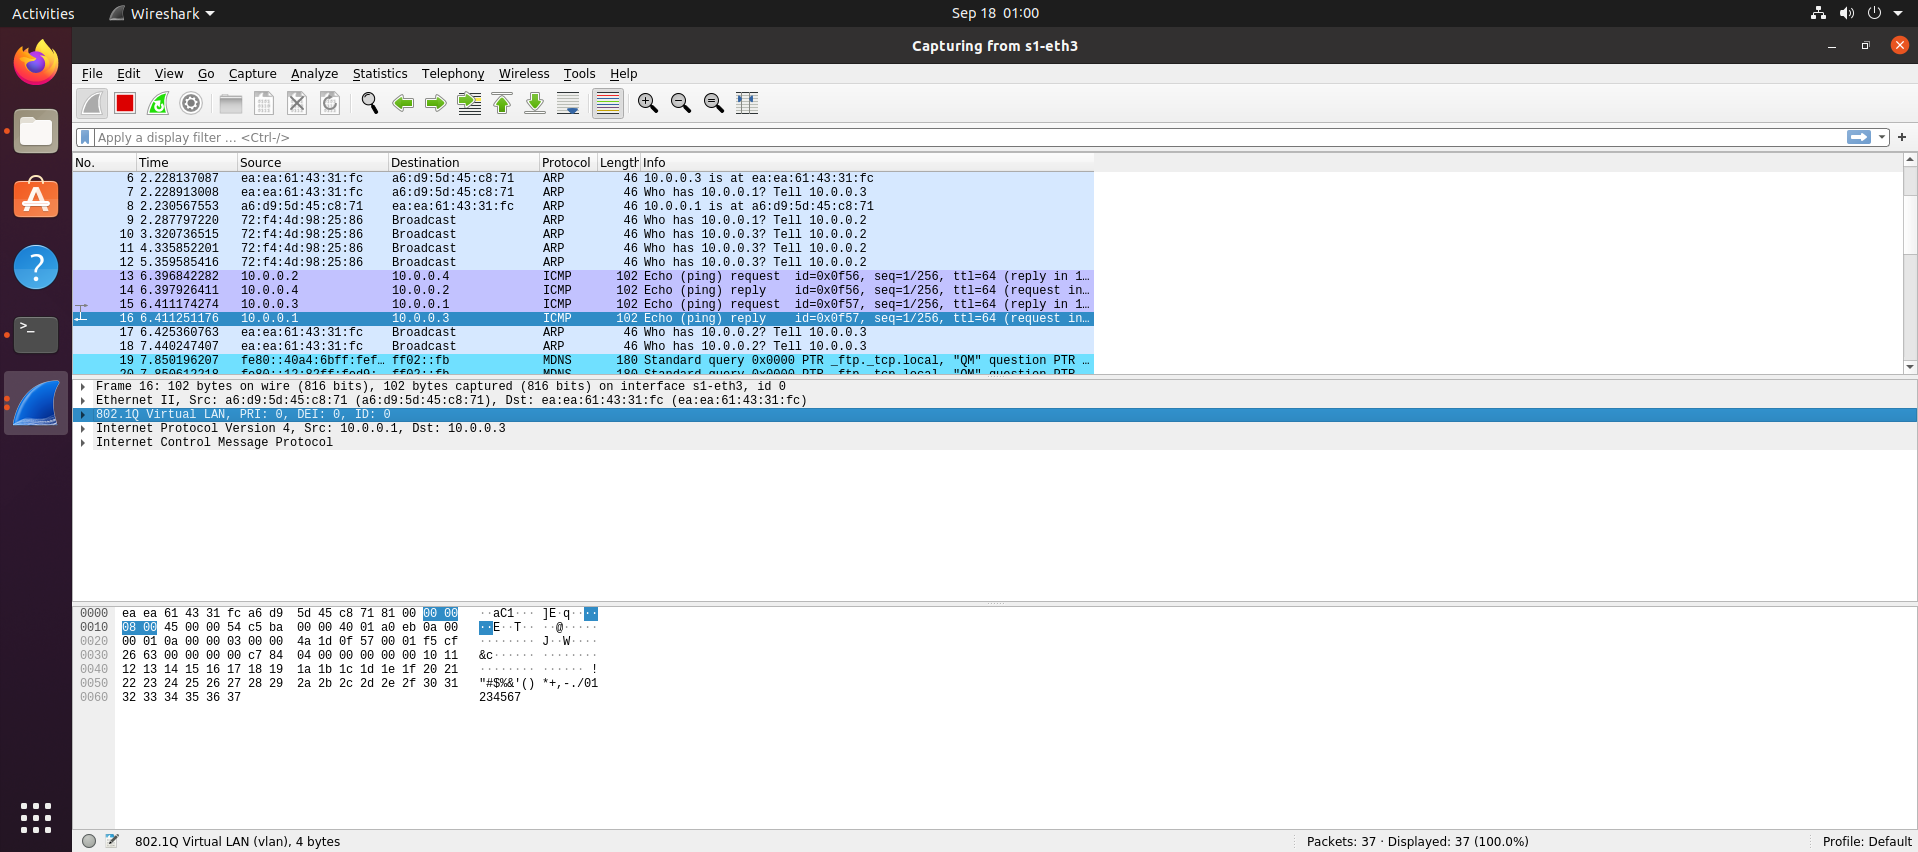Sort packets by the No. column

[x=104, y=162]
